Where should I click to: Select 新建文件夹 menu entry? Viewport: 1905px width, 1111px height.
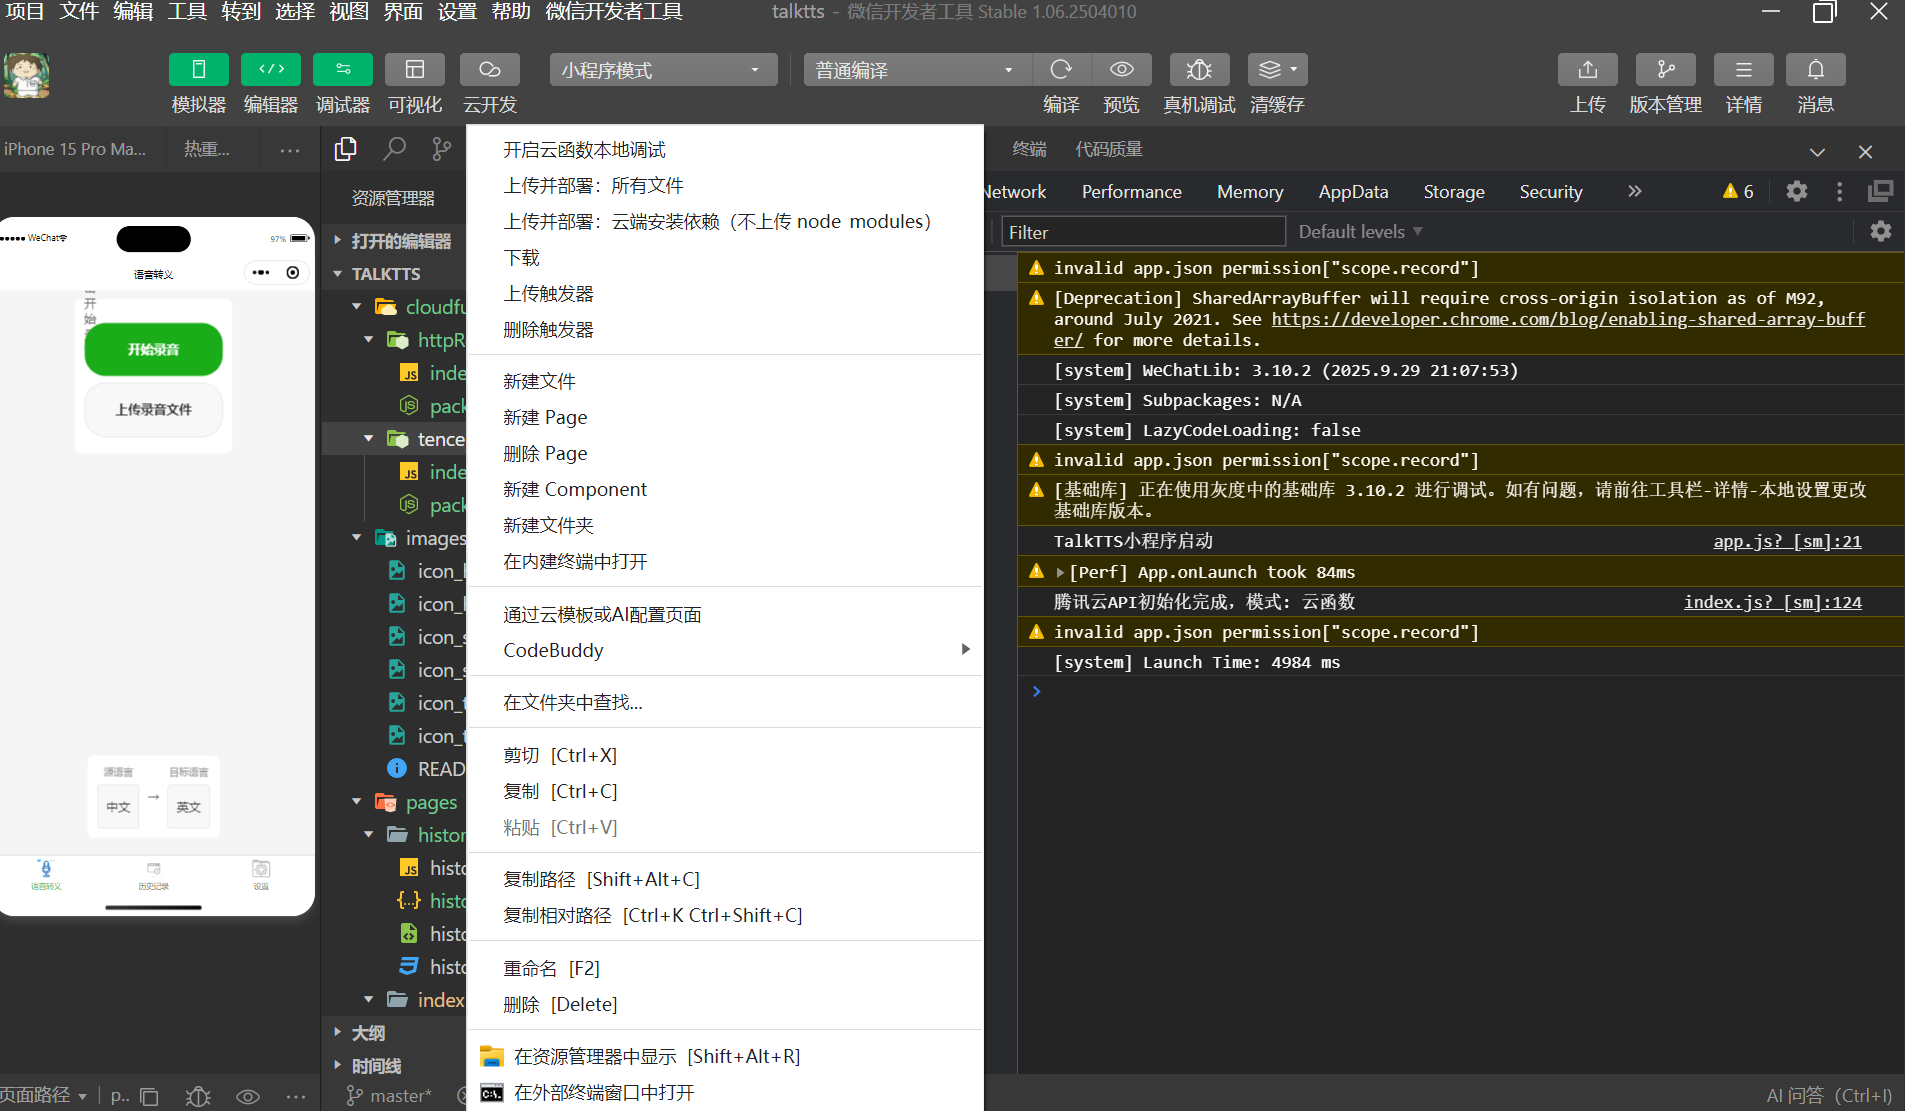[x=725, y=526]
